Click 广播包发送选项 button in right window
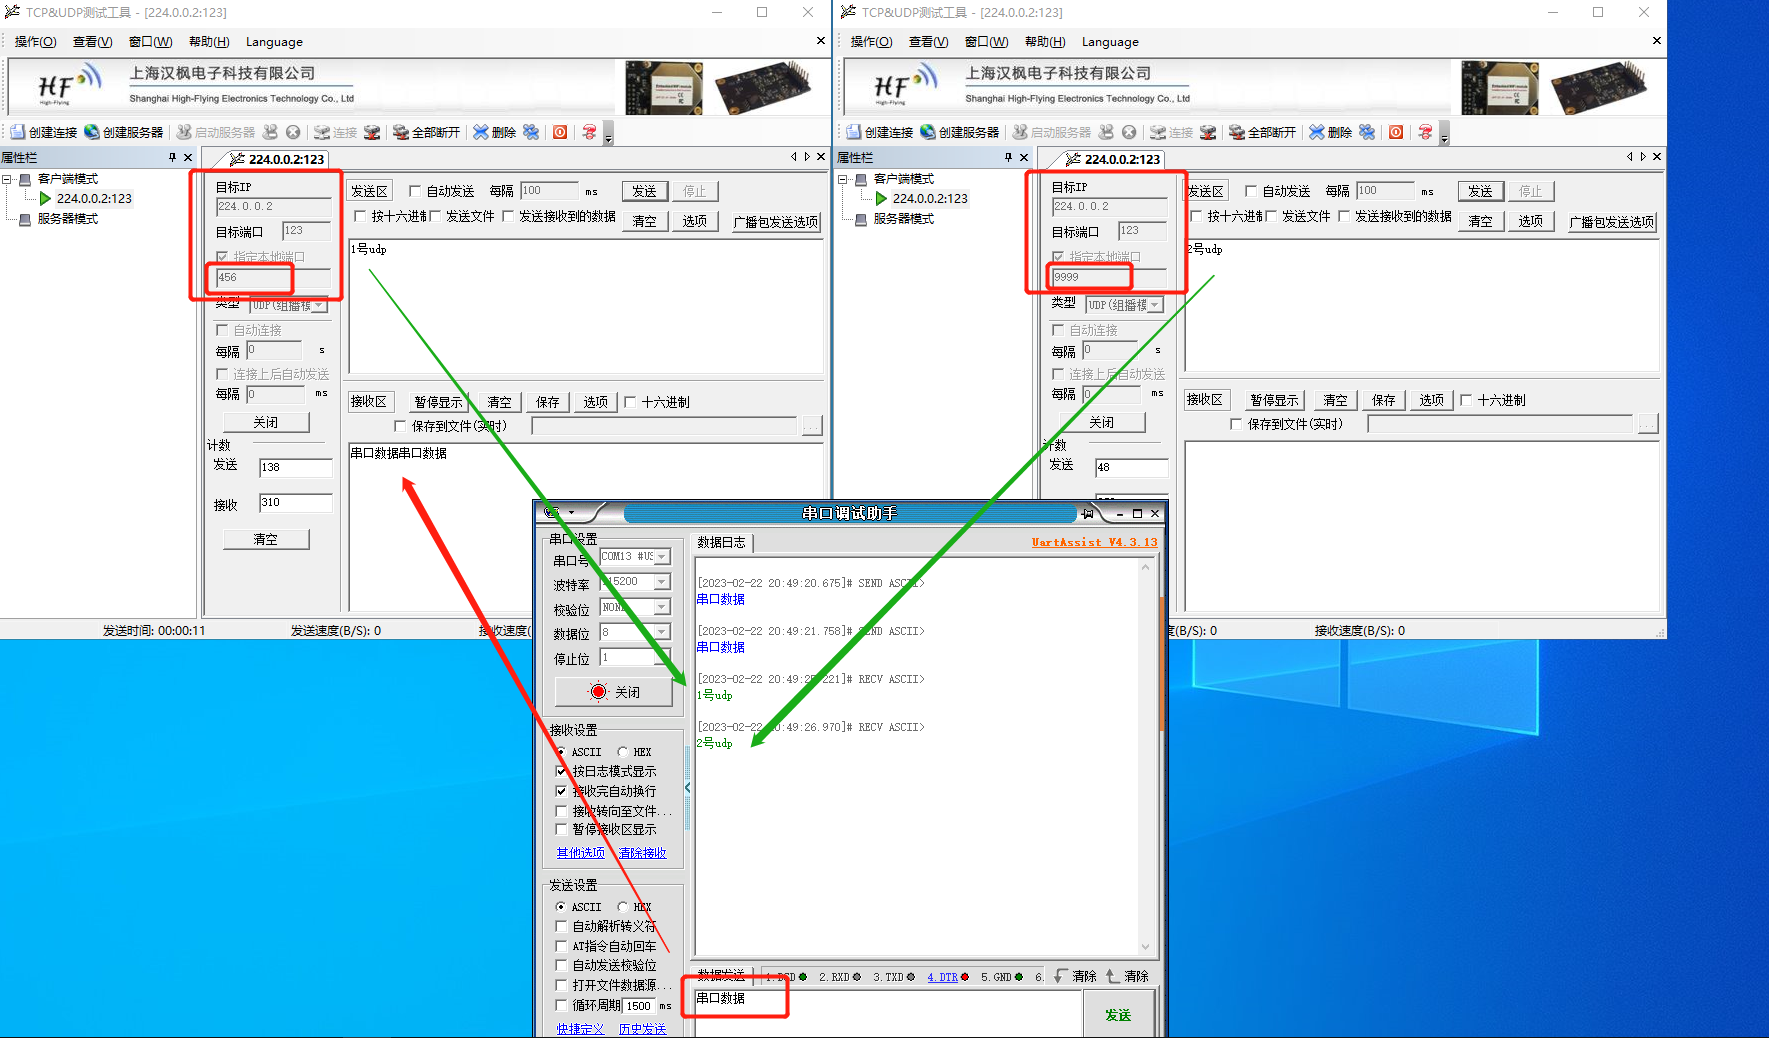 click(x=1612, y=222)
